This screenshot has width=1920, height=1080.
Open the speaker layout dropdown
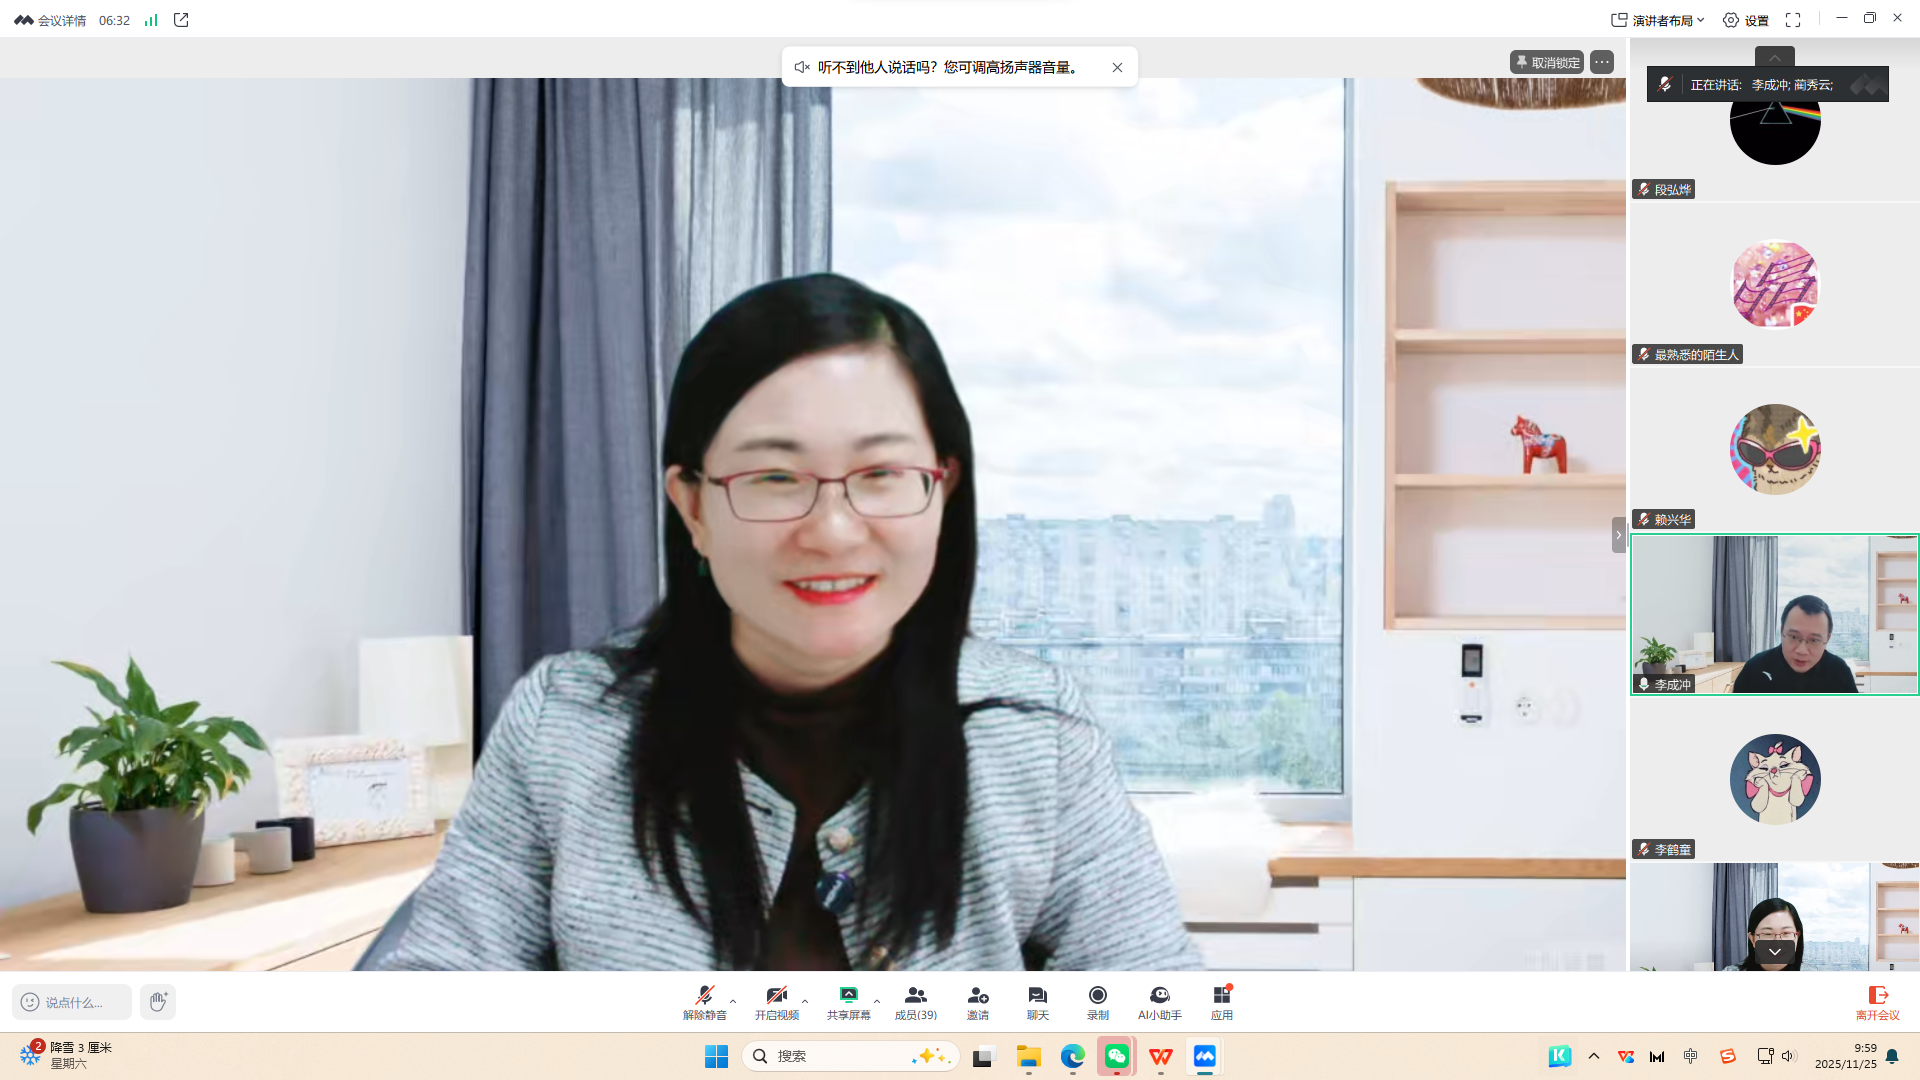pos(1658,20)
